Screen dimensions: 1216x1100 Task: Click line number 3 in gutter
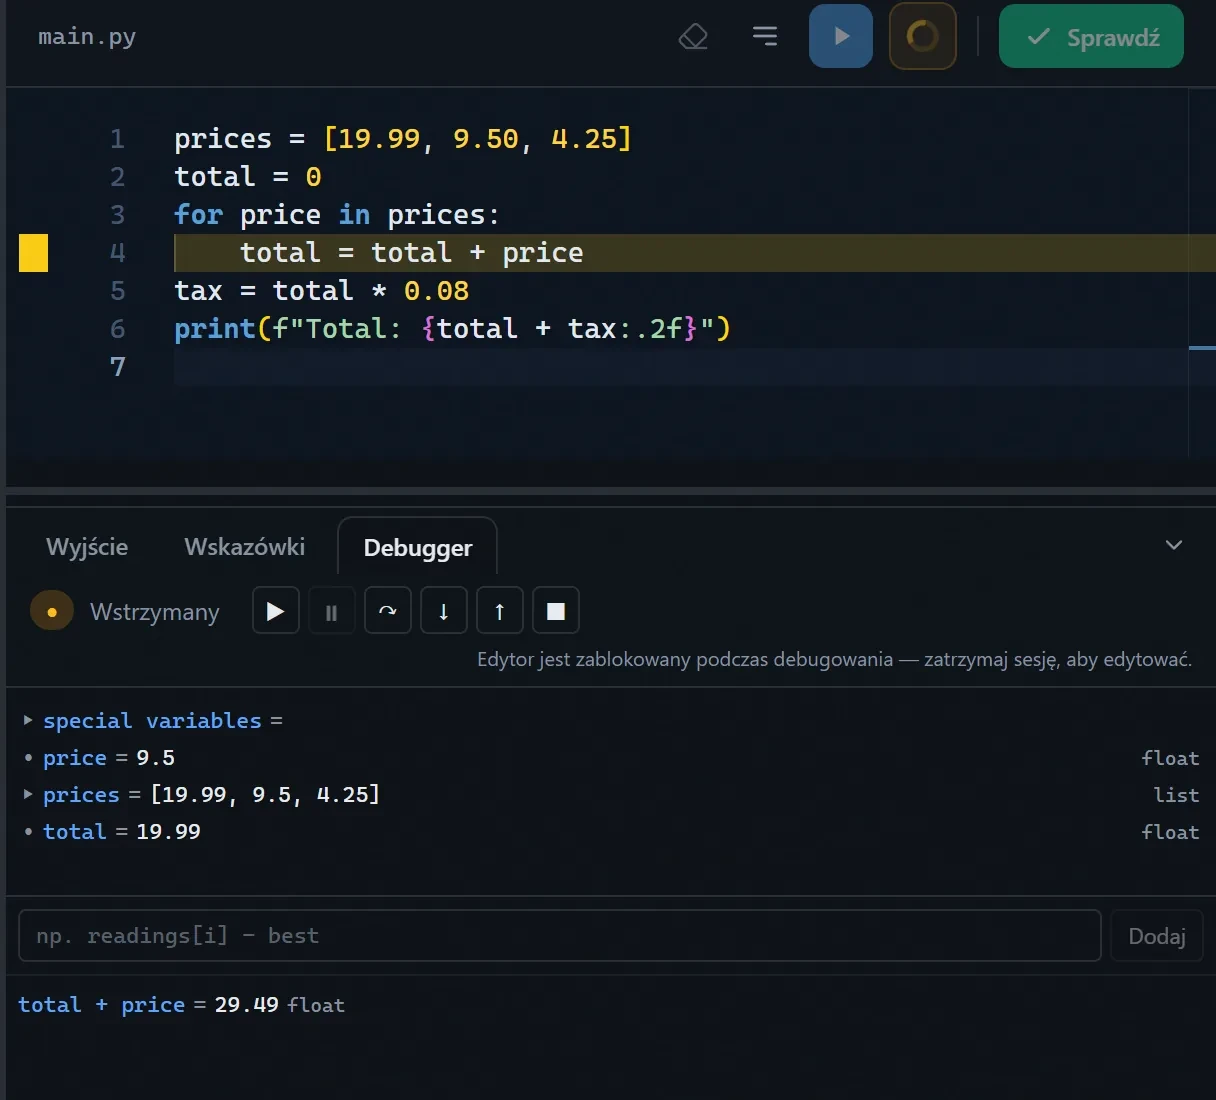[x=118, y=215]
